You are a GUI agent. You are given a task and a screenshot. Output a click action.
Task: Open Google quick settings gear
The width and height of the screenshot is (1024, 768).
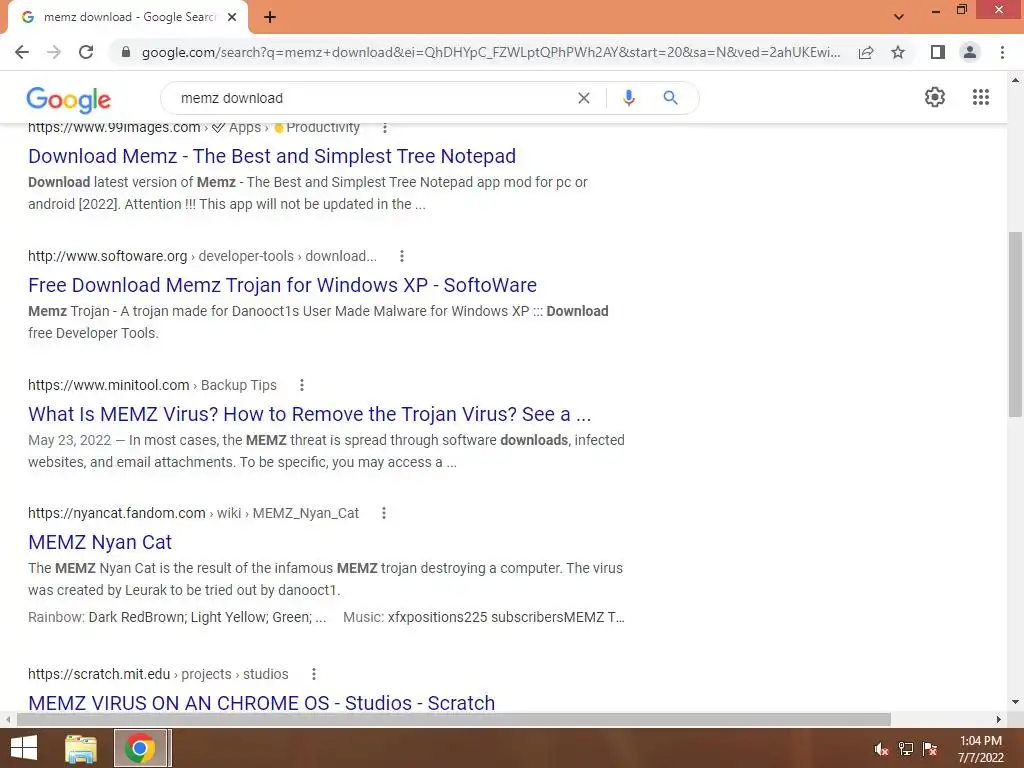tap(935, 97)
